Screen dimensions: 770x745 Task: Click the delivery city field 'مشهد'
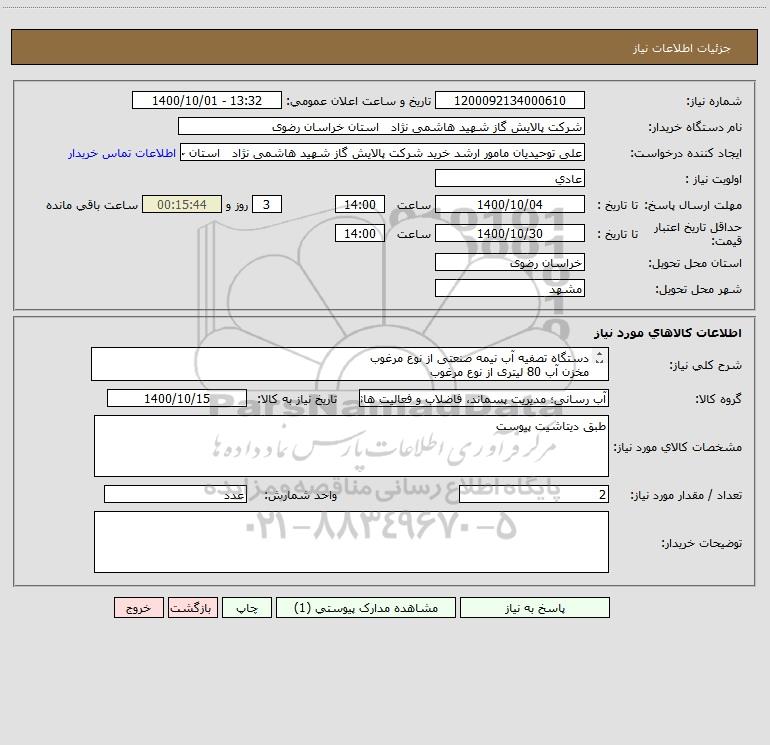510,288
